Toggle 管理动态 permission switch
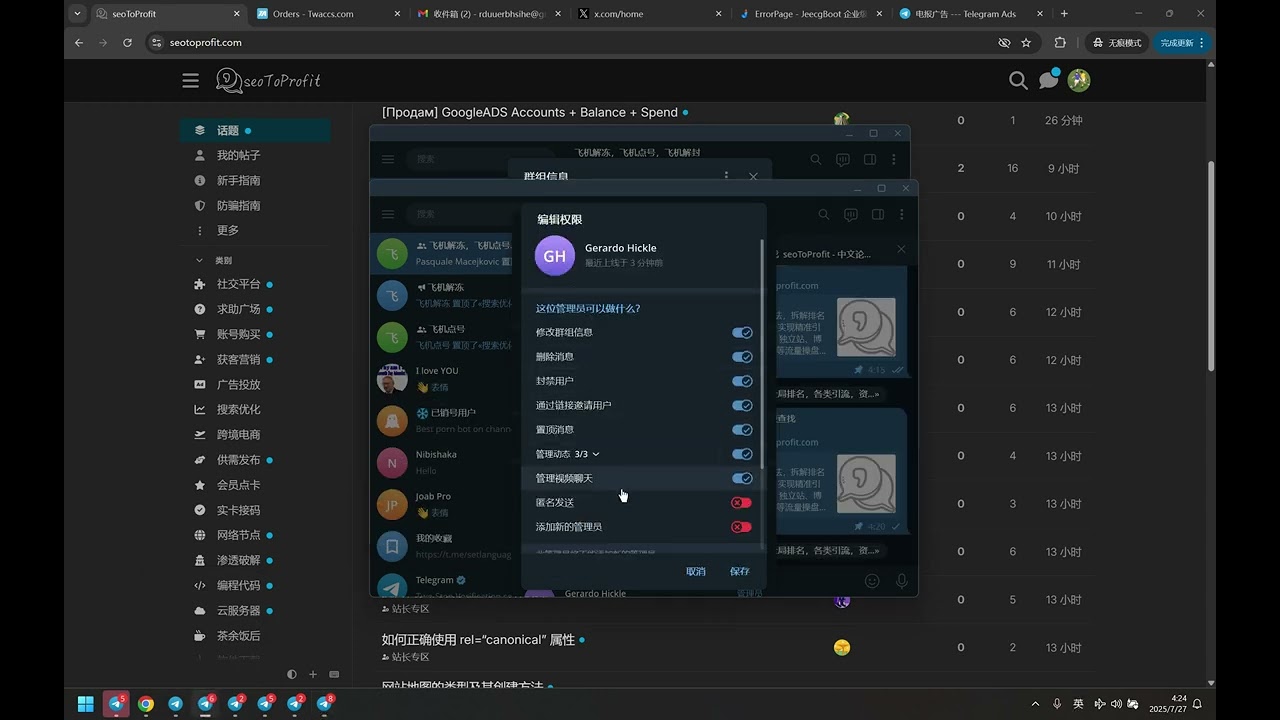1280x720 pixels. (x=742, y=454)
